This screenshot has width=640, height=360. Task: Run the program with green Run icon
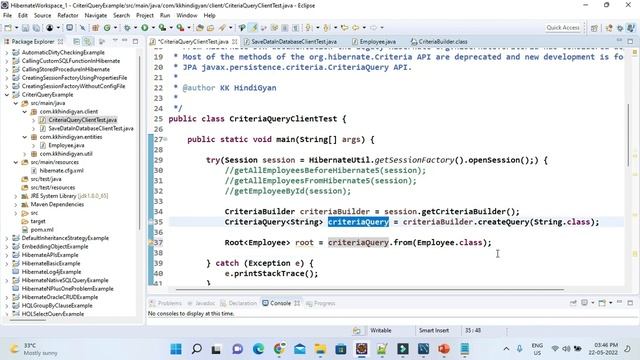tap(144, 28)
